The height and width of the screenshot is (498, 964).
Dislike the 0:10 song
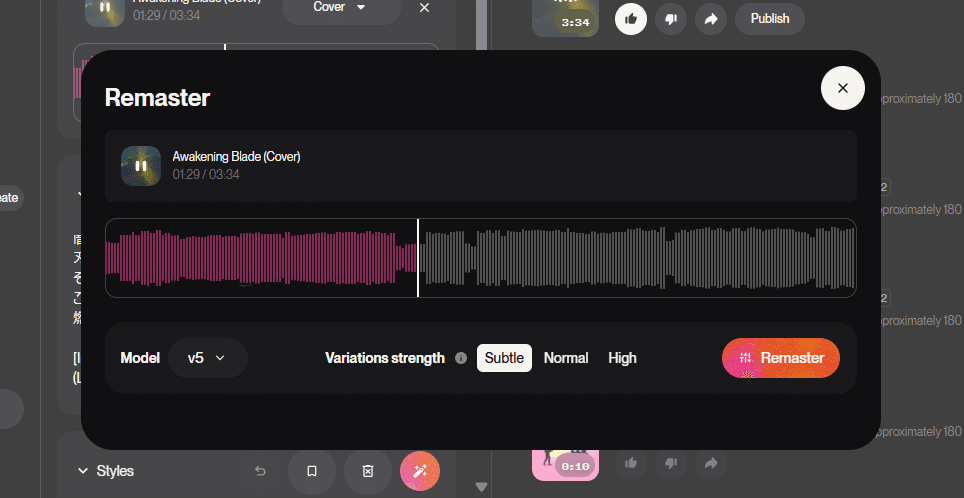[671, 463]
